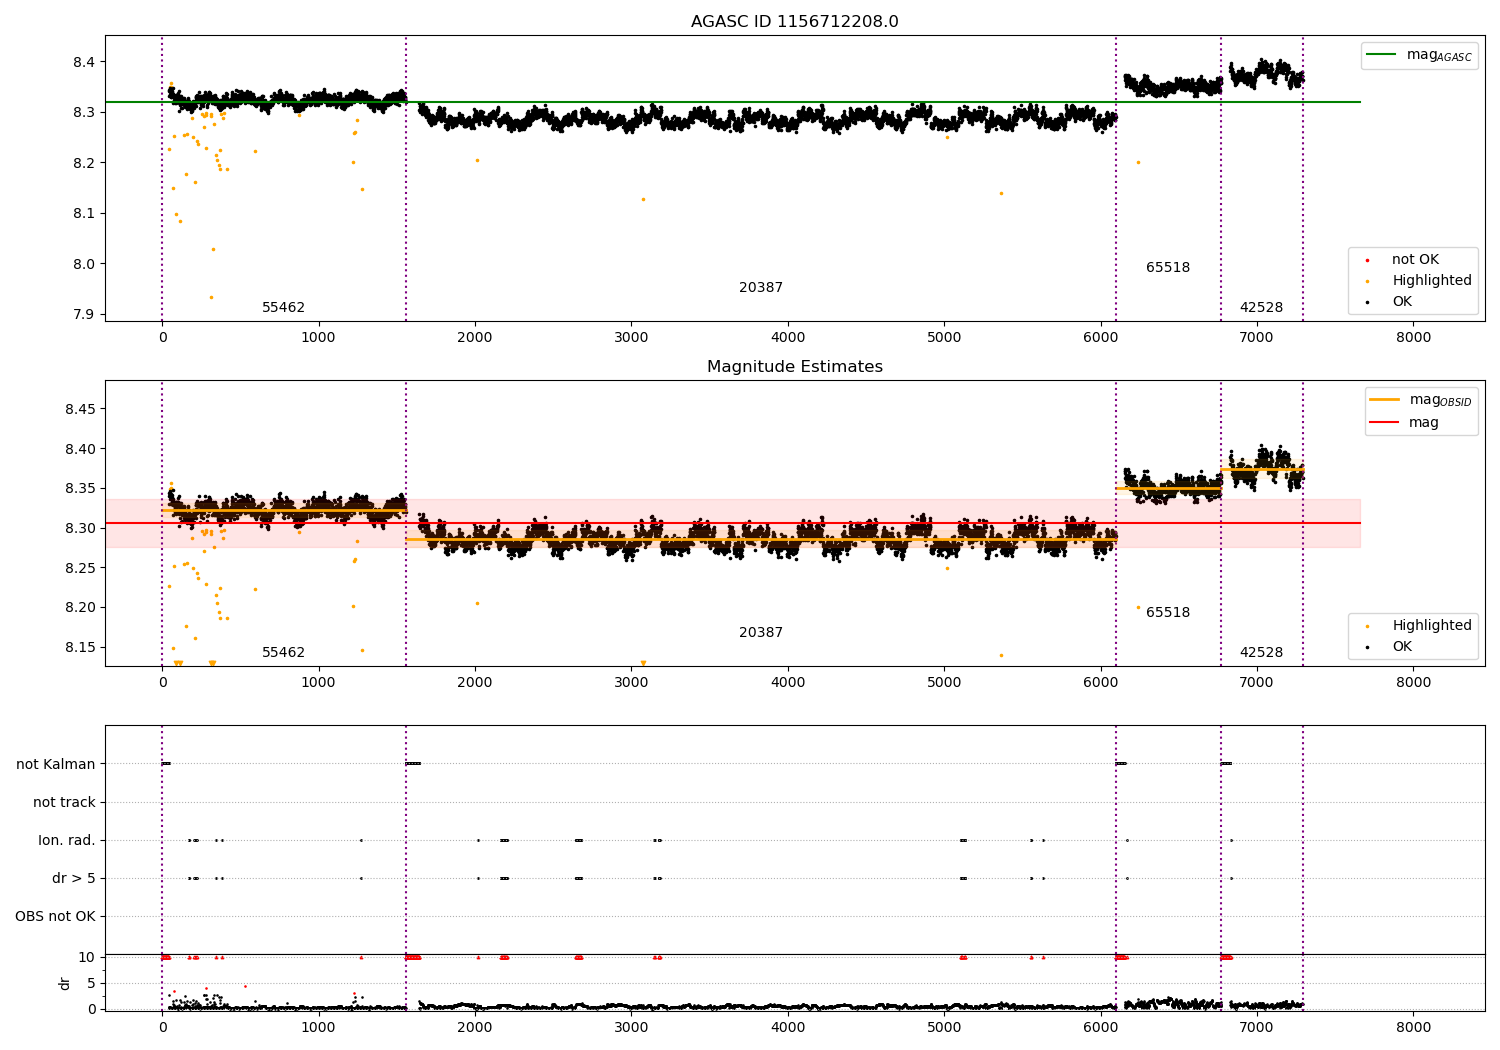This screenshot has height=1050, width=1500.
Task: Click the 'Magnitude Estimates' plot title
Action: pos(794,367)
